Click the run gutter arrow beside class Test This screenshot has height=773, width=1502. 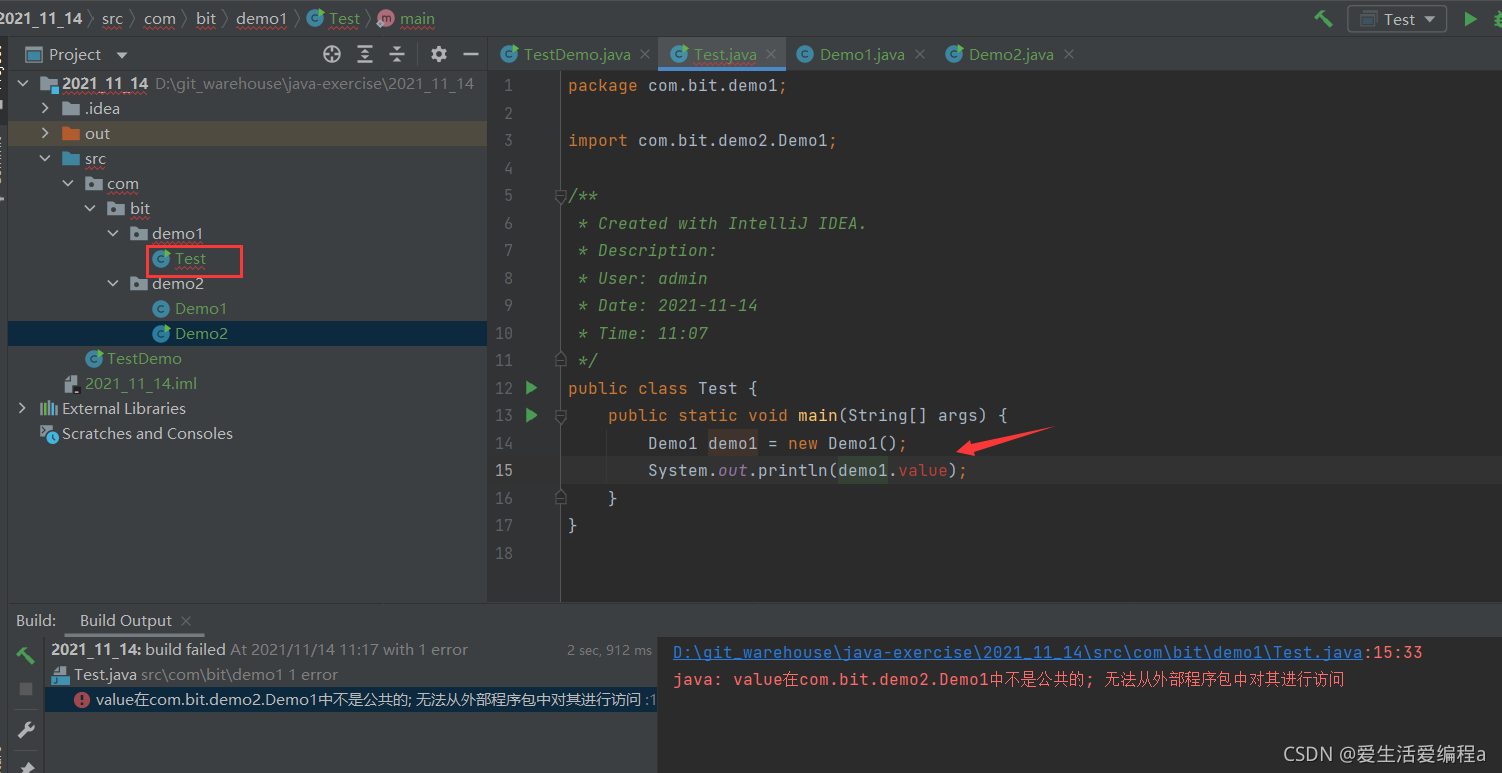[x=531, y=388]
